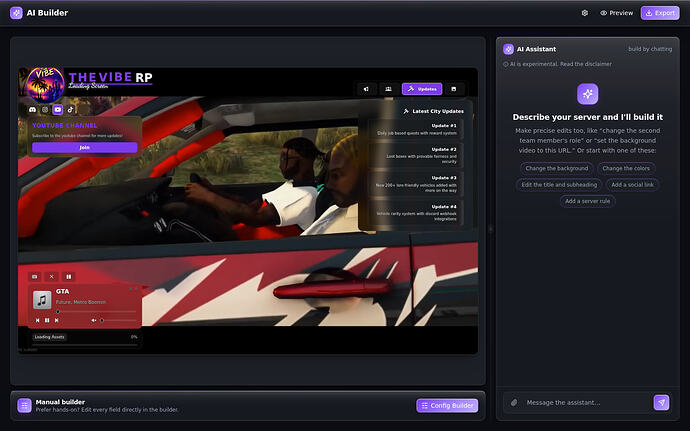Open the settings gear in the header
690x431 pixels.
(585, 13)
